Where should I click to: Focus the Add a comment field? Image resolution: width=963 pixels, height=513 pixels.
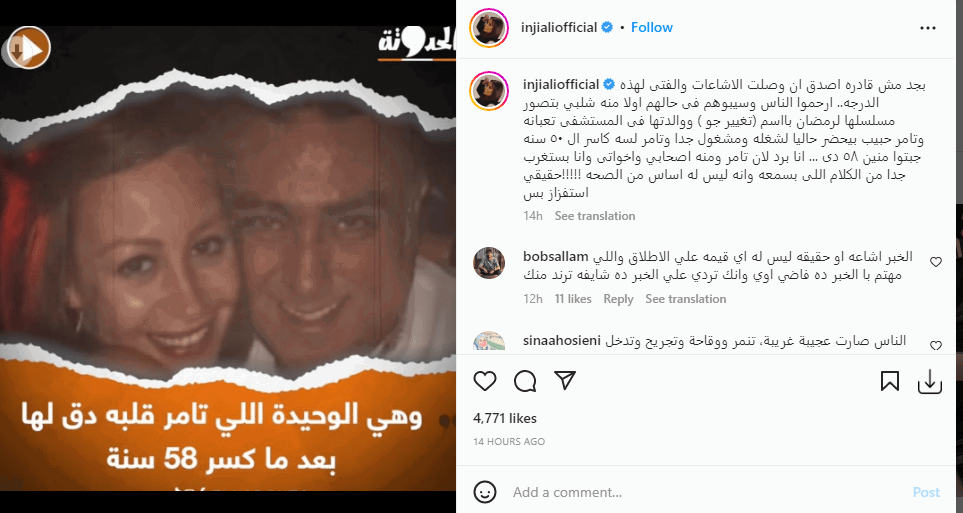[706, 492]
